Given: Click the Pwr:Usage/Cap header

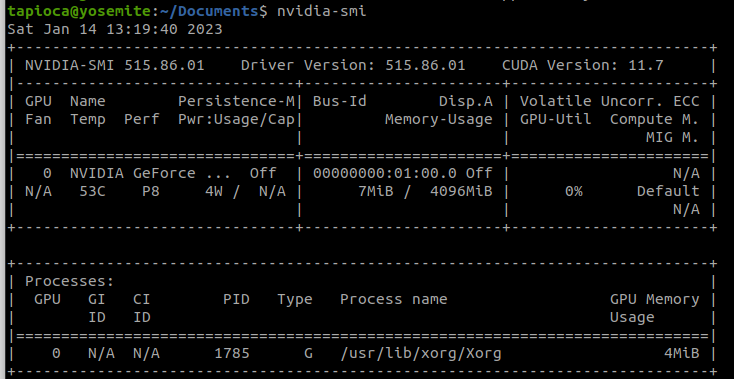Looking at the screenshot, I should (x=236, y=119).
